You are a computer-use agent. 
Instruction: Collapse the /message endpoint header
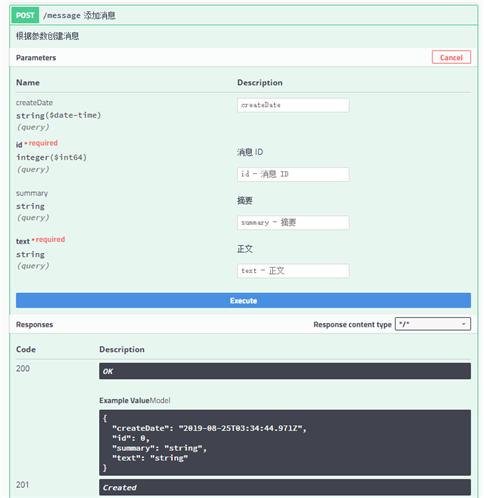click(x=243, y=15)
